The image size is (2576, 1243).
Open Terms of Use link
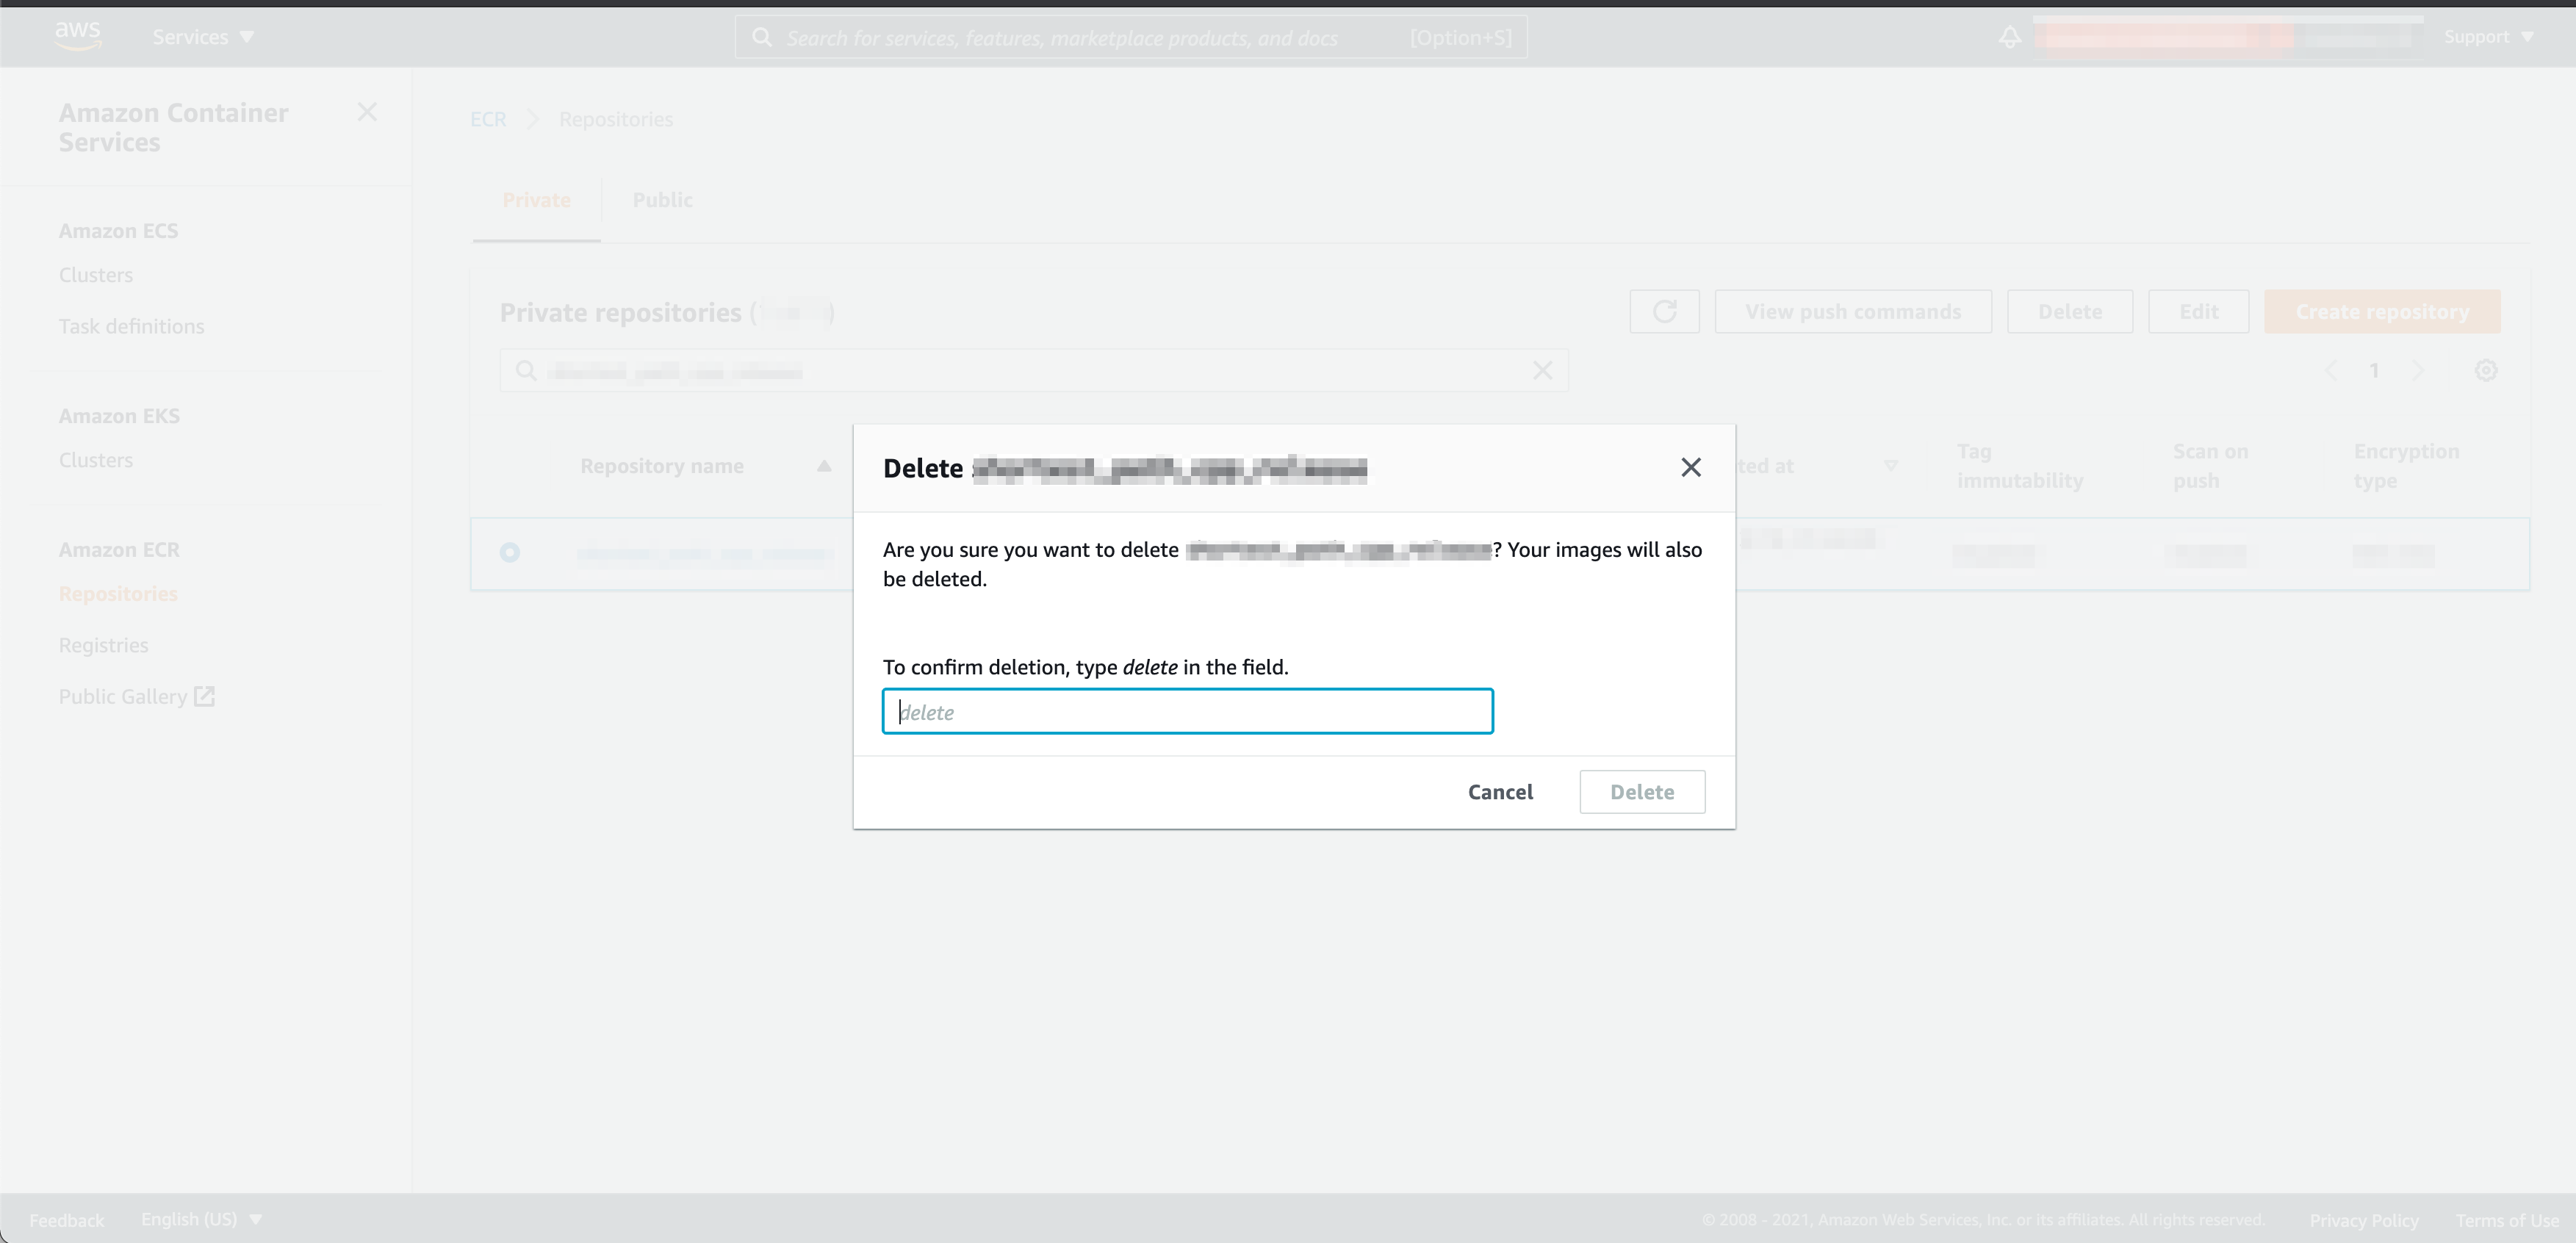pos(2507,1220)
